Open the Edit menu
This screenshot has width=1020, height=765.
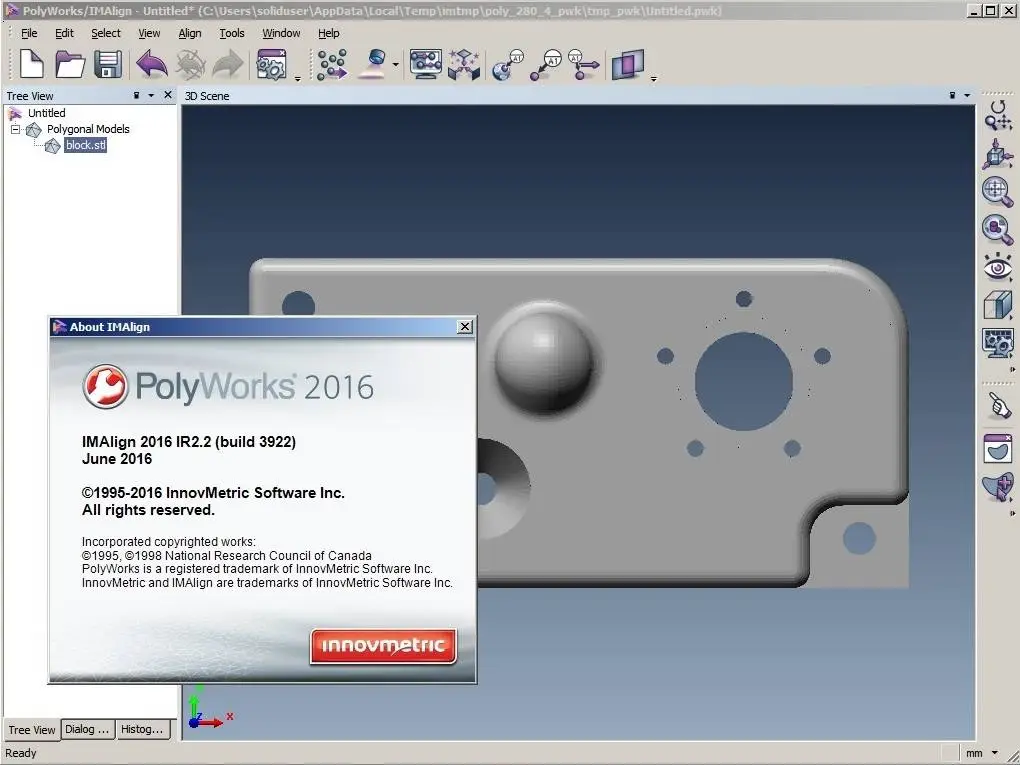pos(64,33)
